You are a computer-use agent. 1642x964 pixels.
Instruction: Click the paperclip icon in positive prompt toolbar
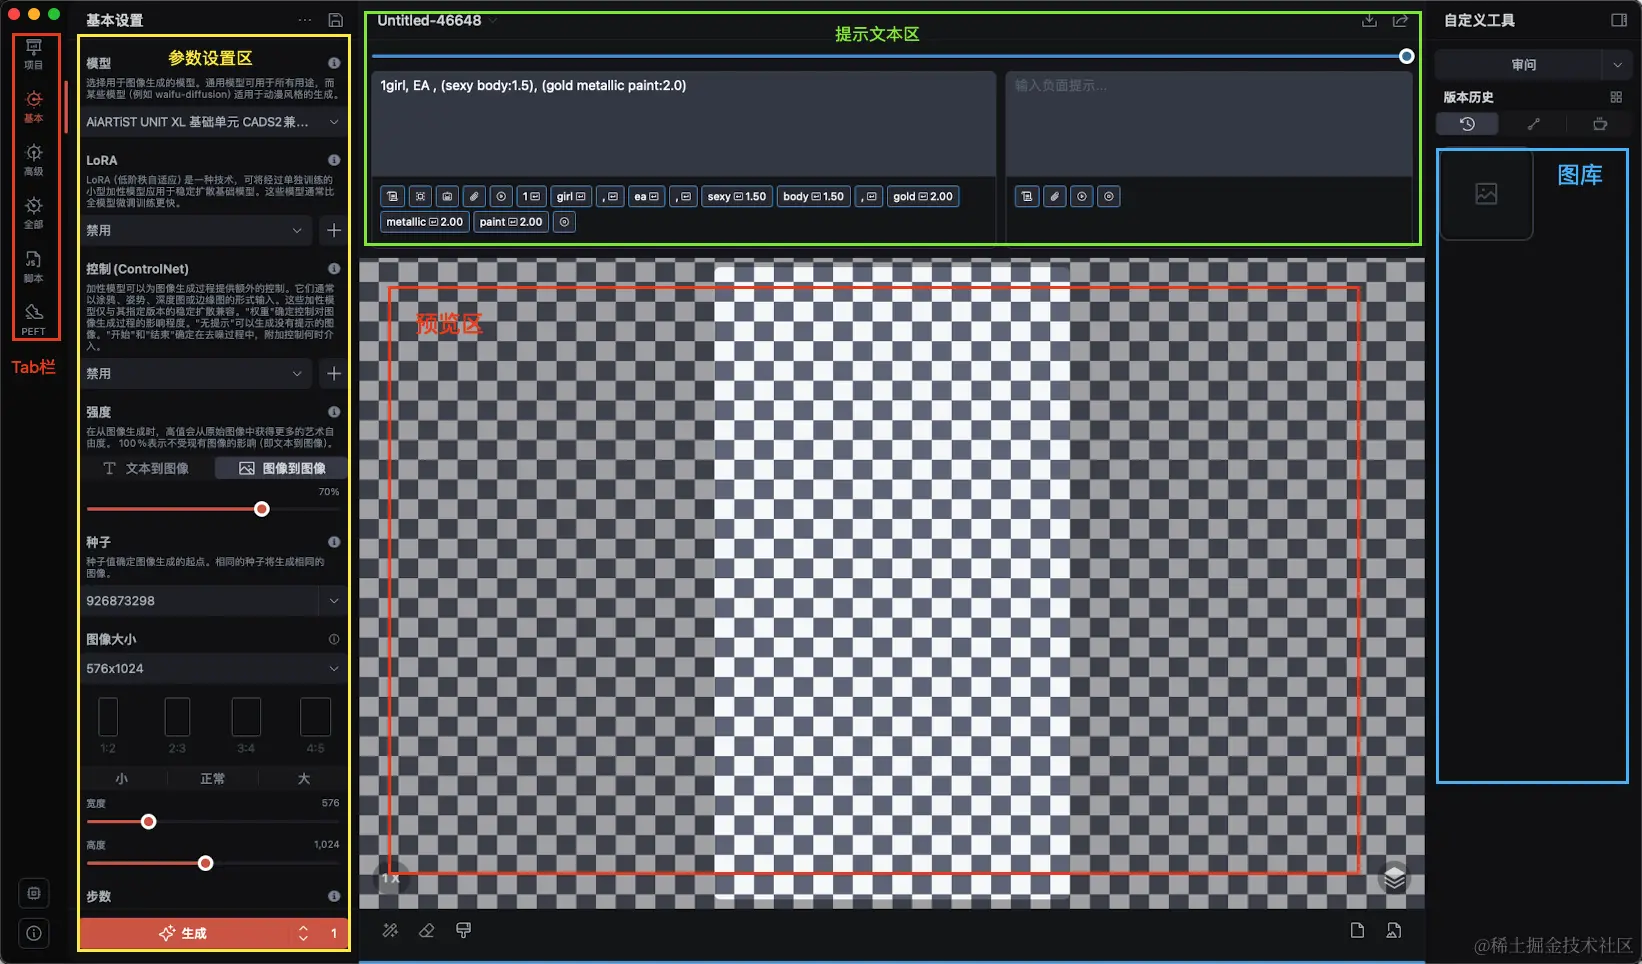click(474, 196)
